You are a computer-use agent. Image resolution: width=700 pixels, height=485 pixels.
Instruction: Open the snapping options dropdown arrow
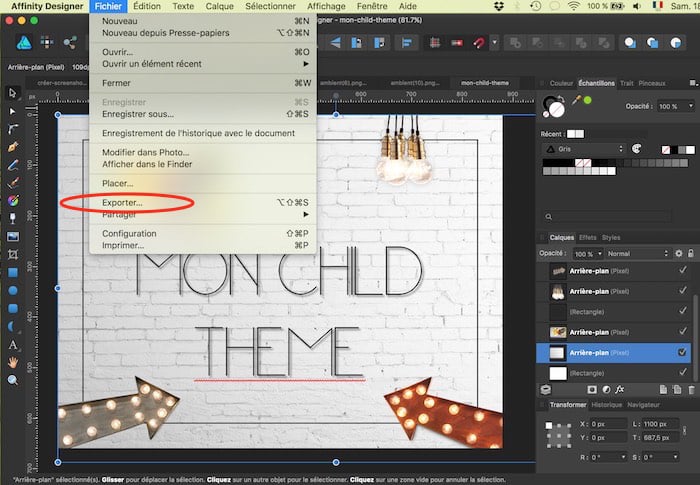tap(494, 43)
